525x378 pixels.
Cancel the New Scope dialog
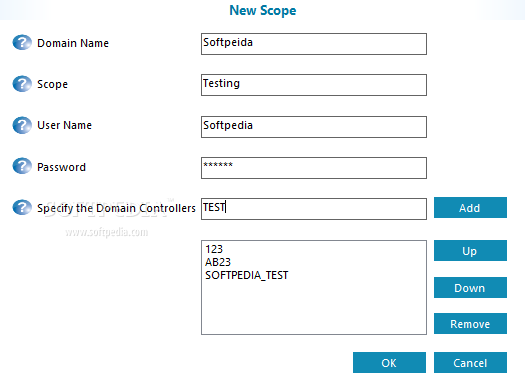[470, 363]
